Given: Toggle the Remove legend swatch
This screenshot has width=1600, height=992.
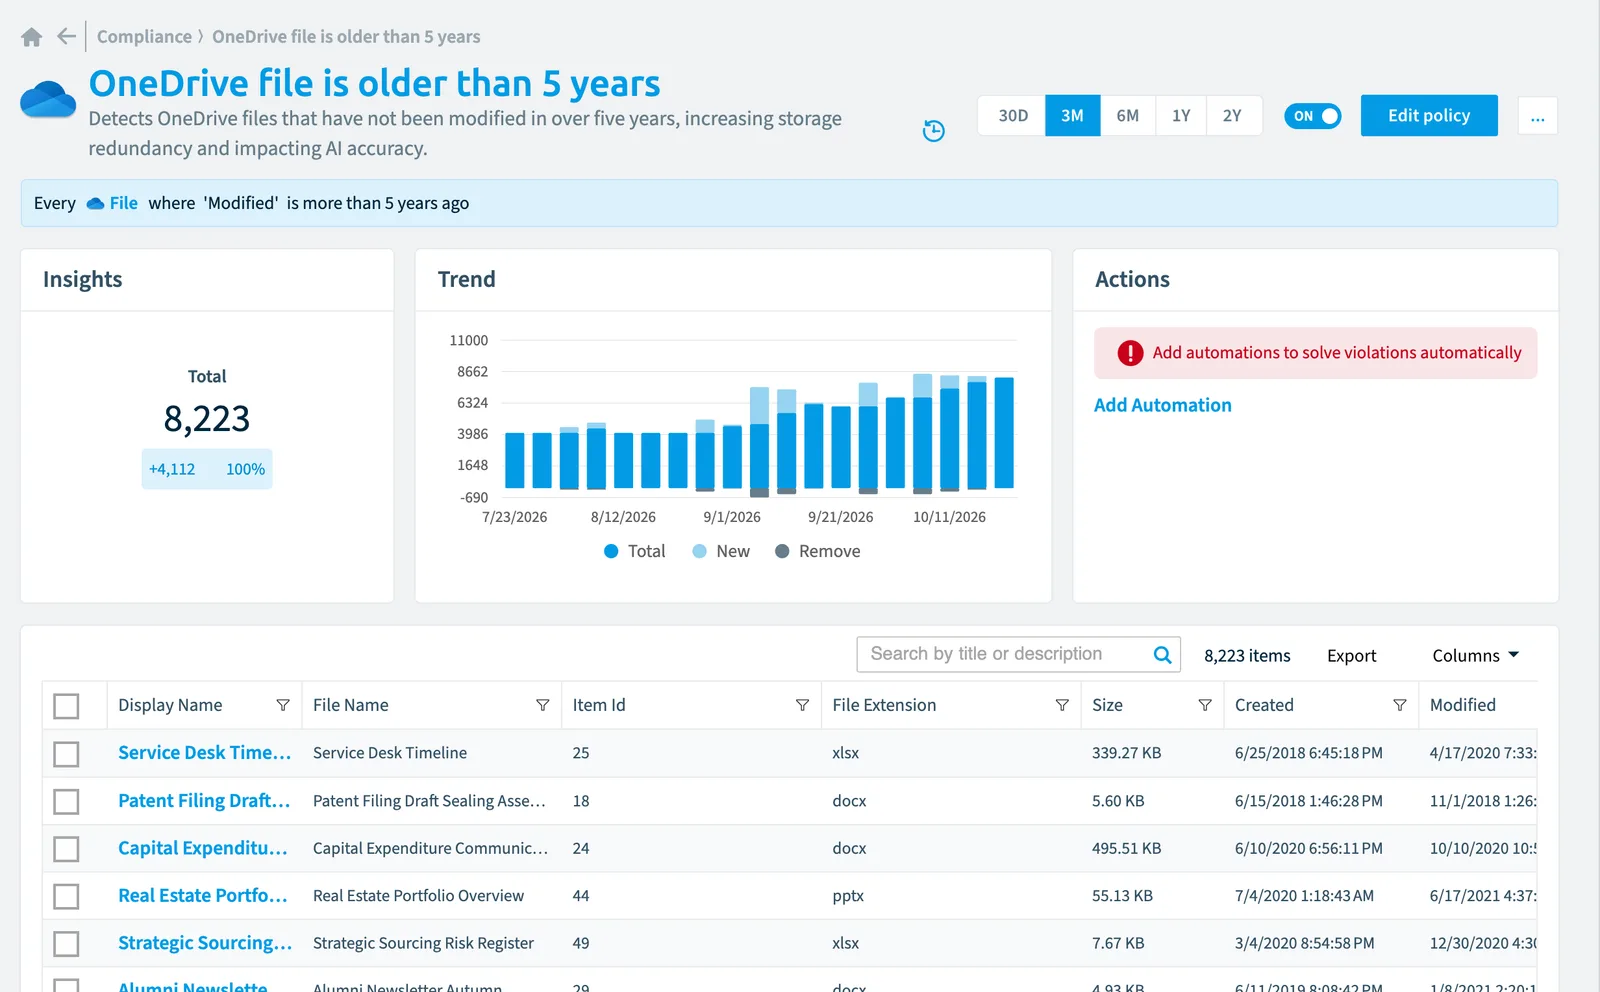Looking at the screenshot, I should pyautogui.click(x=782, y=552).
